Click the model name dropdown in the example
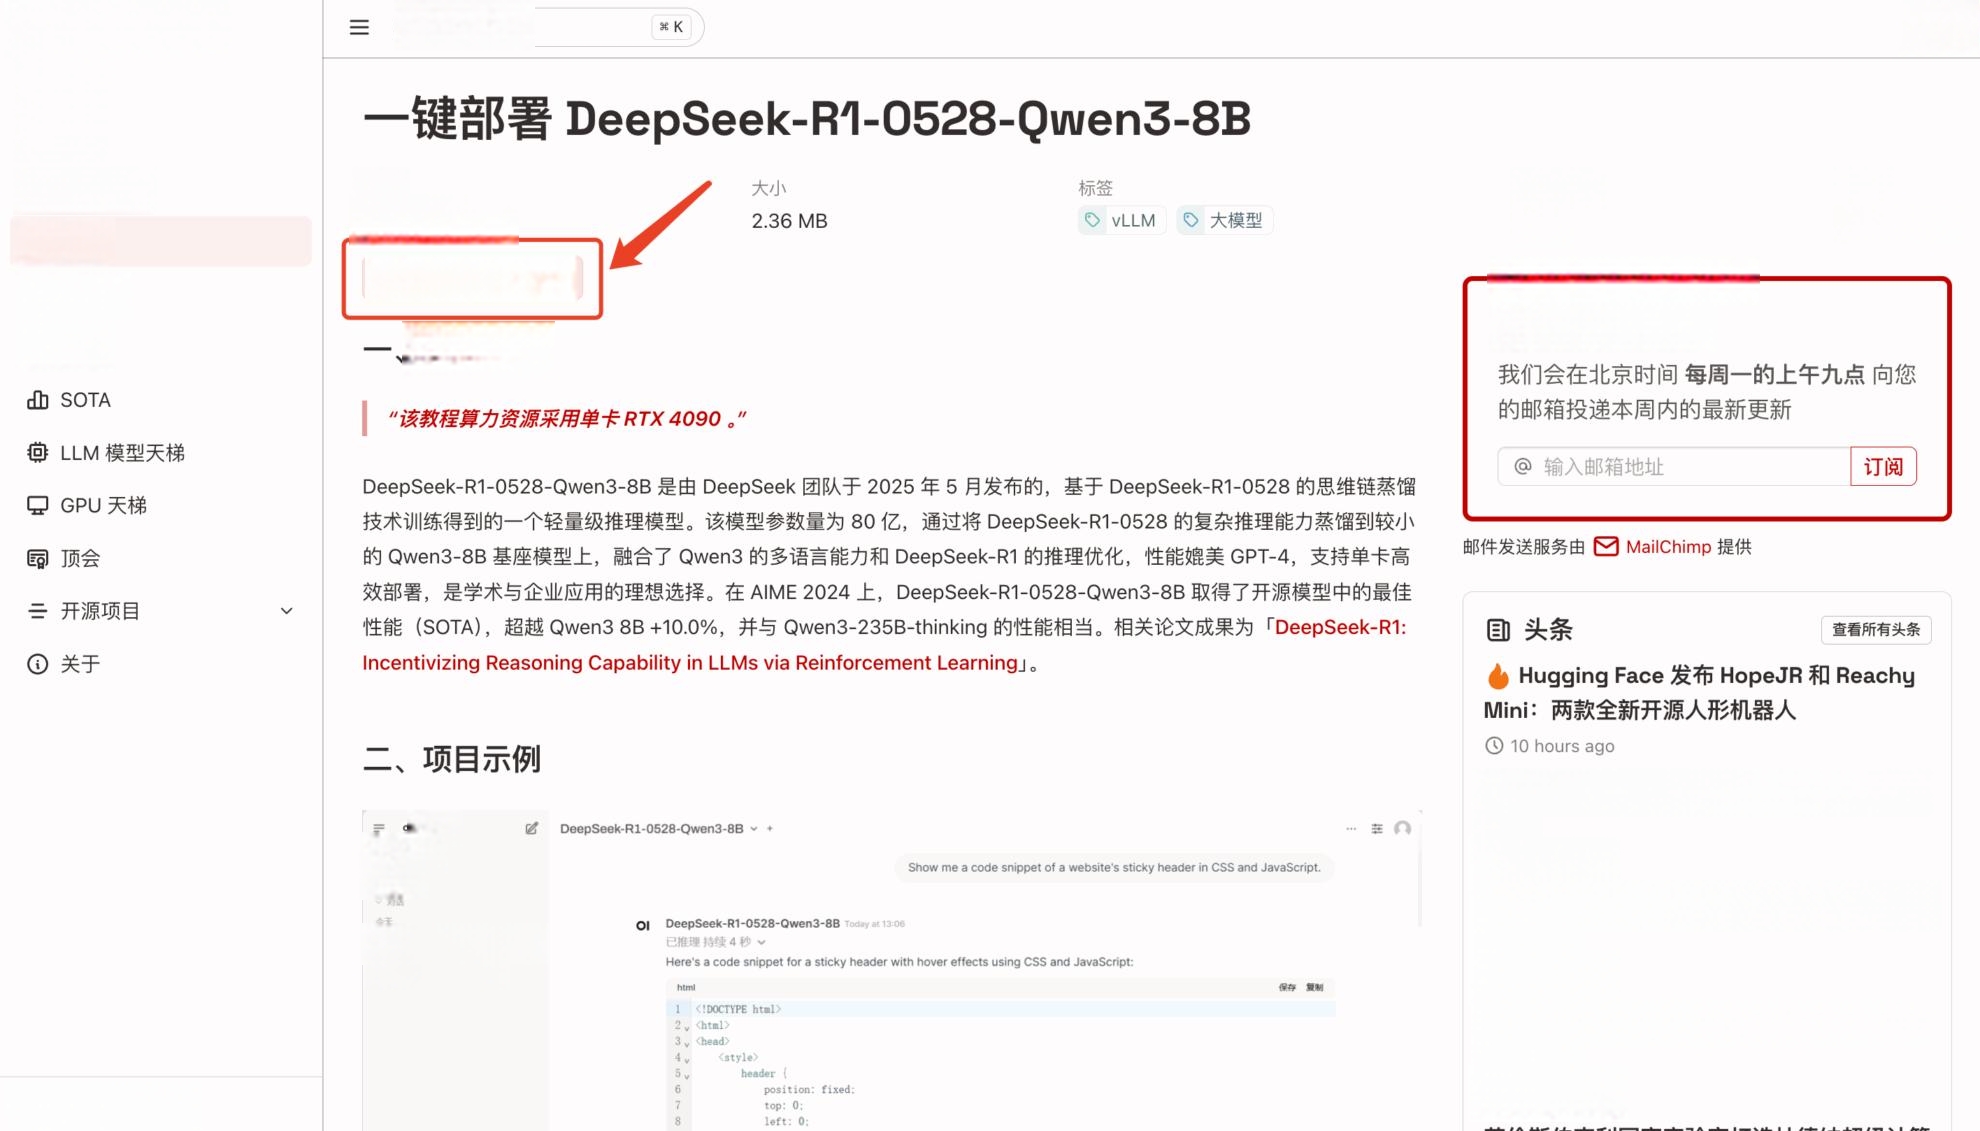 tap(658, 829)
